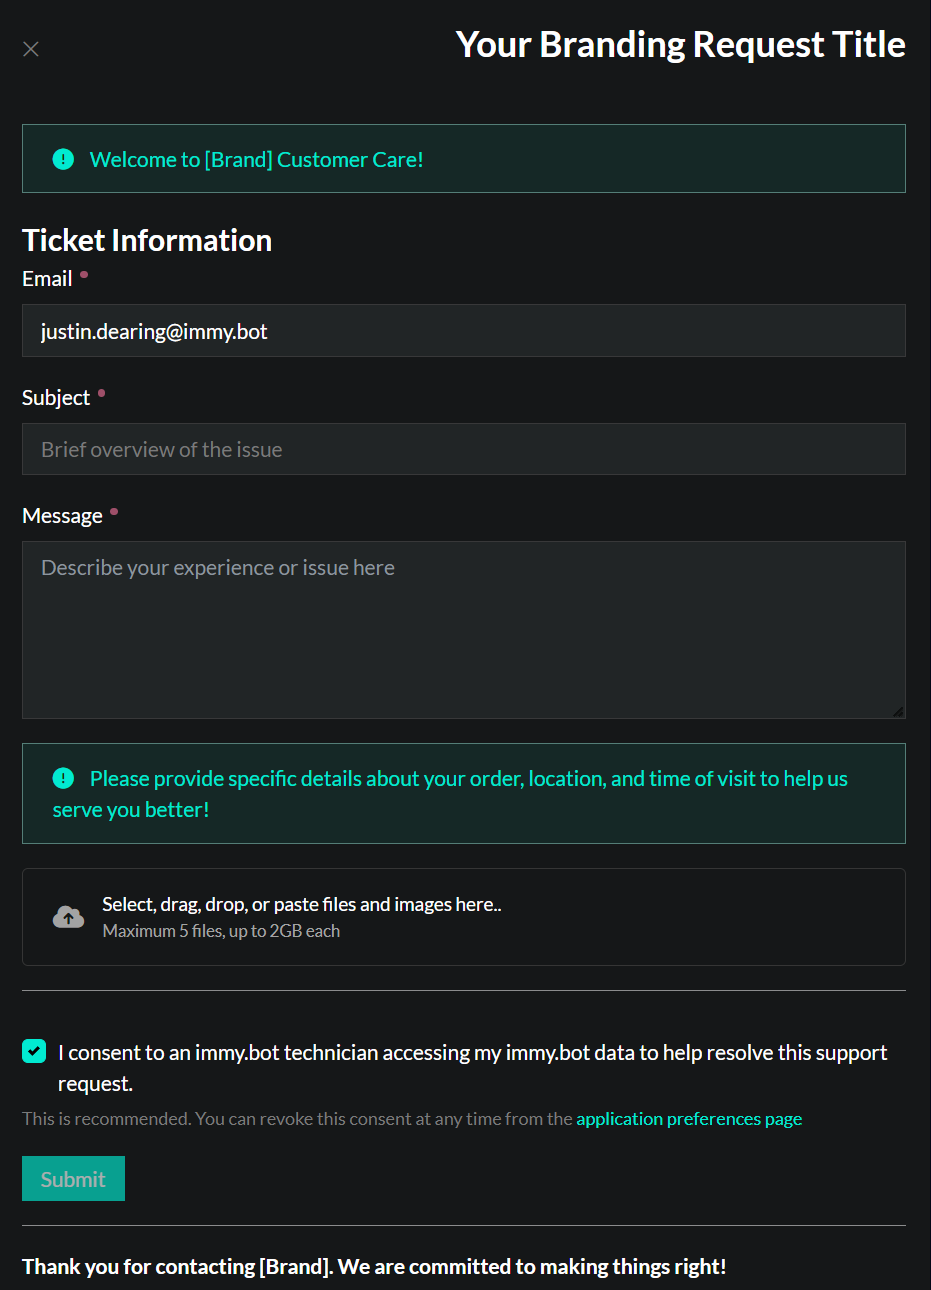Click the 'Your Branding Request Title' header

[x=681, y=45]
